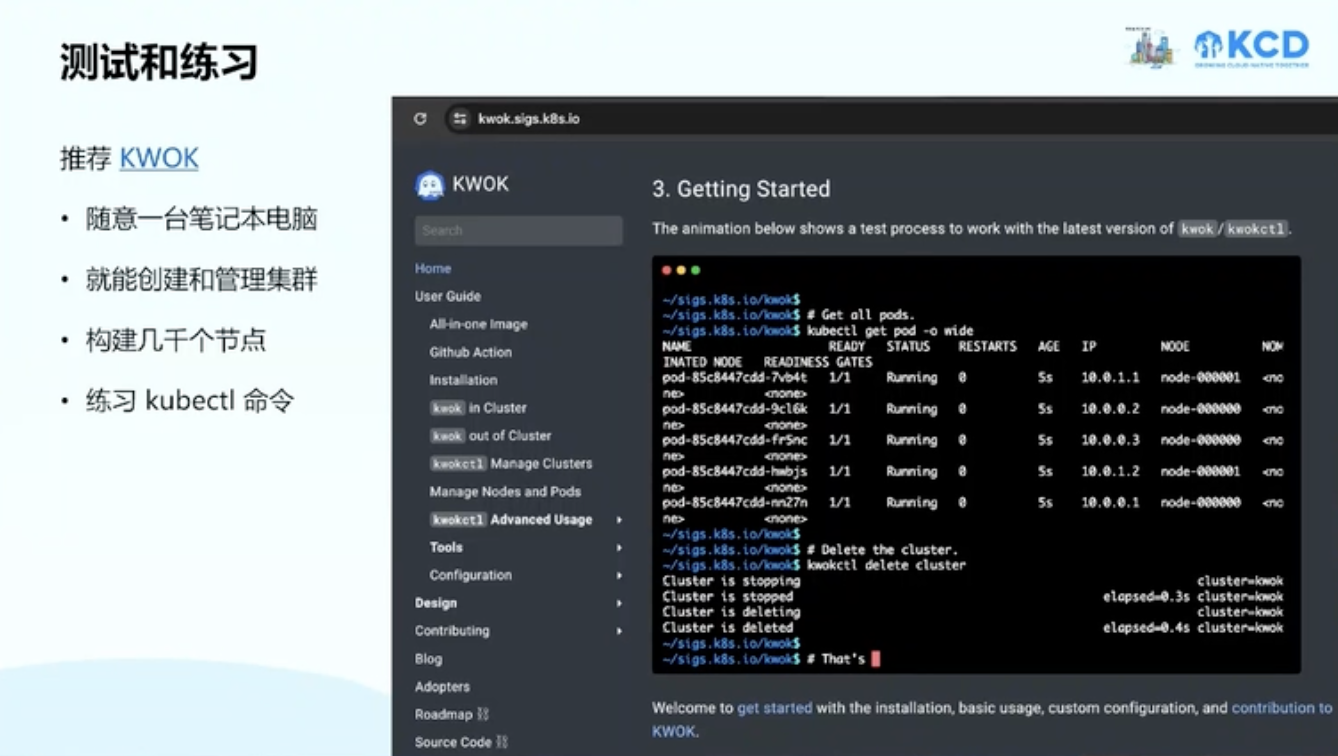
Task: Click the kwok.sigs.k8s.io address bar
Action: coord(890,119)
